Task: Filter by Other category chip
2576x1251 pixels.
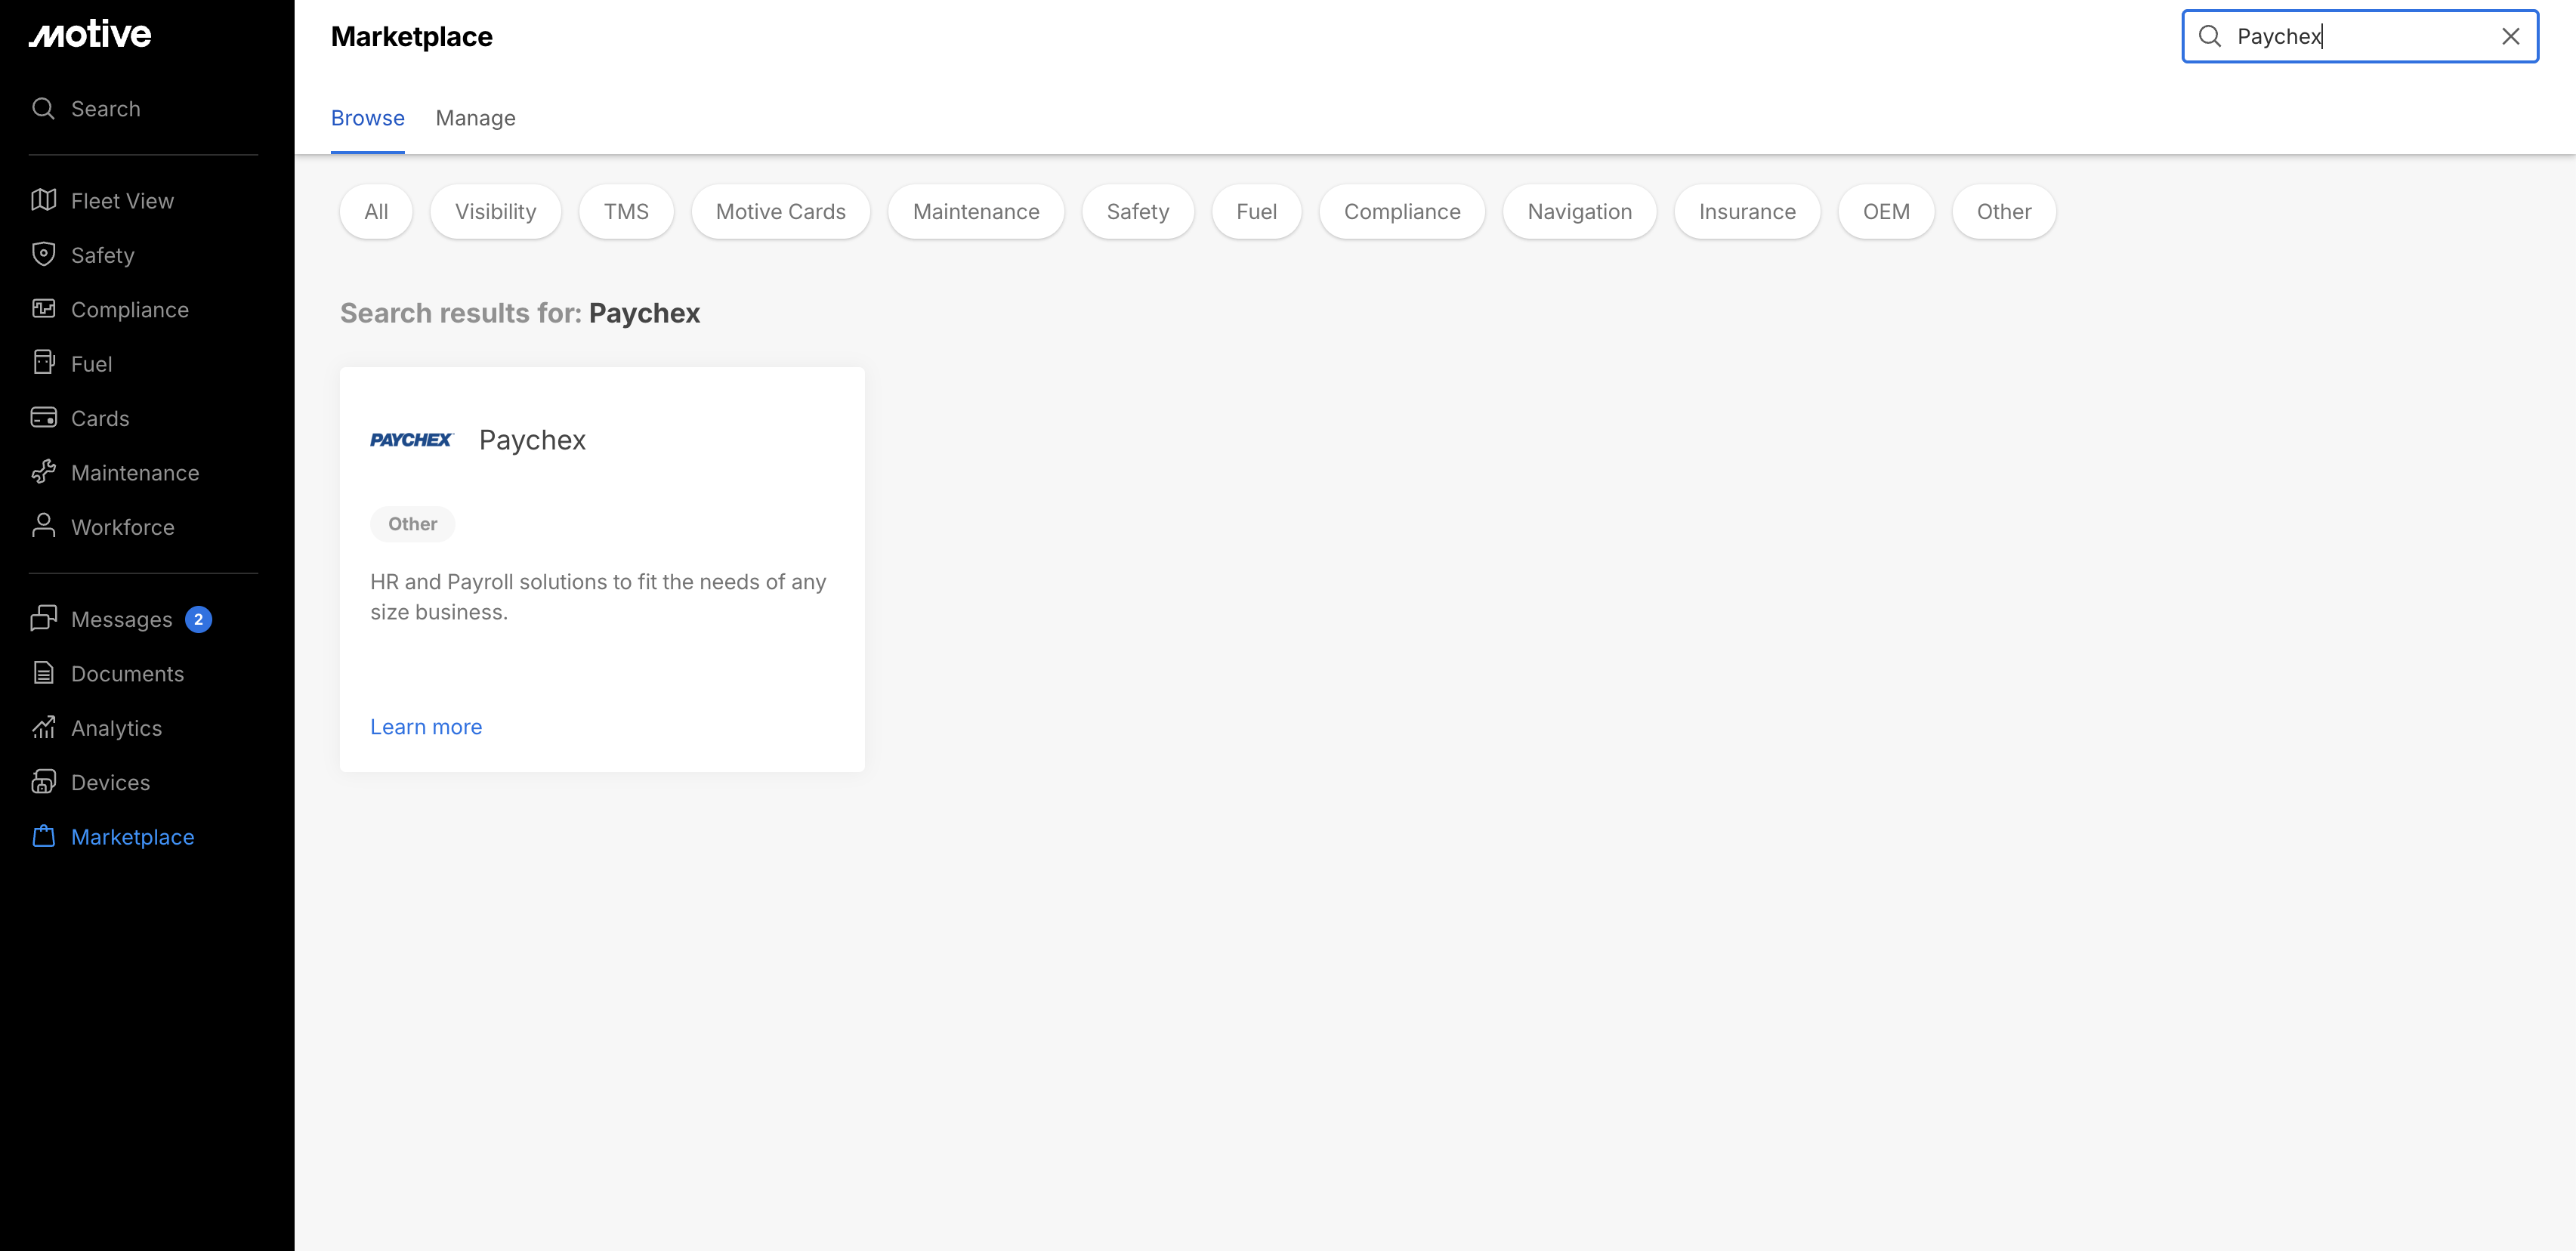Action: (2003, 211)
